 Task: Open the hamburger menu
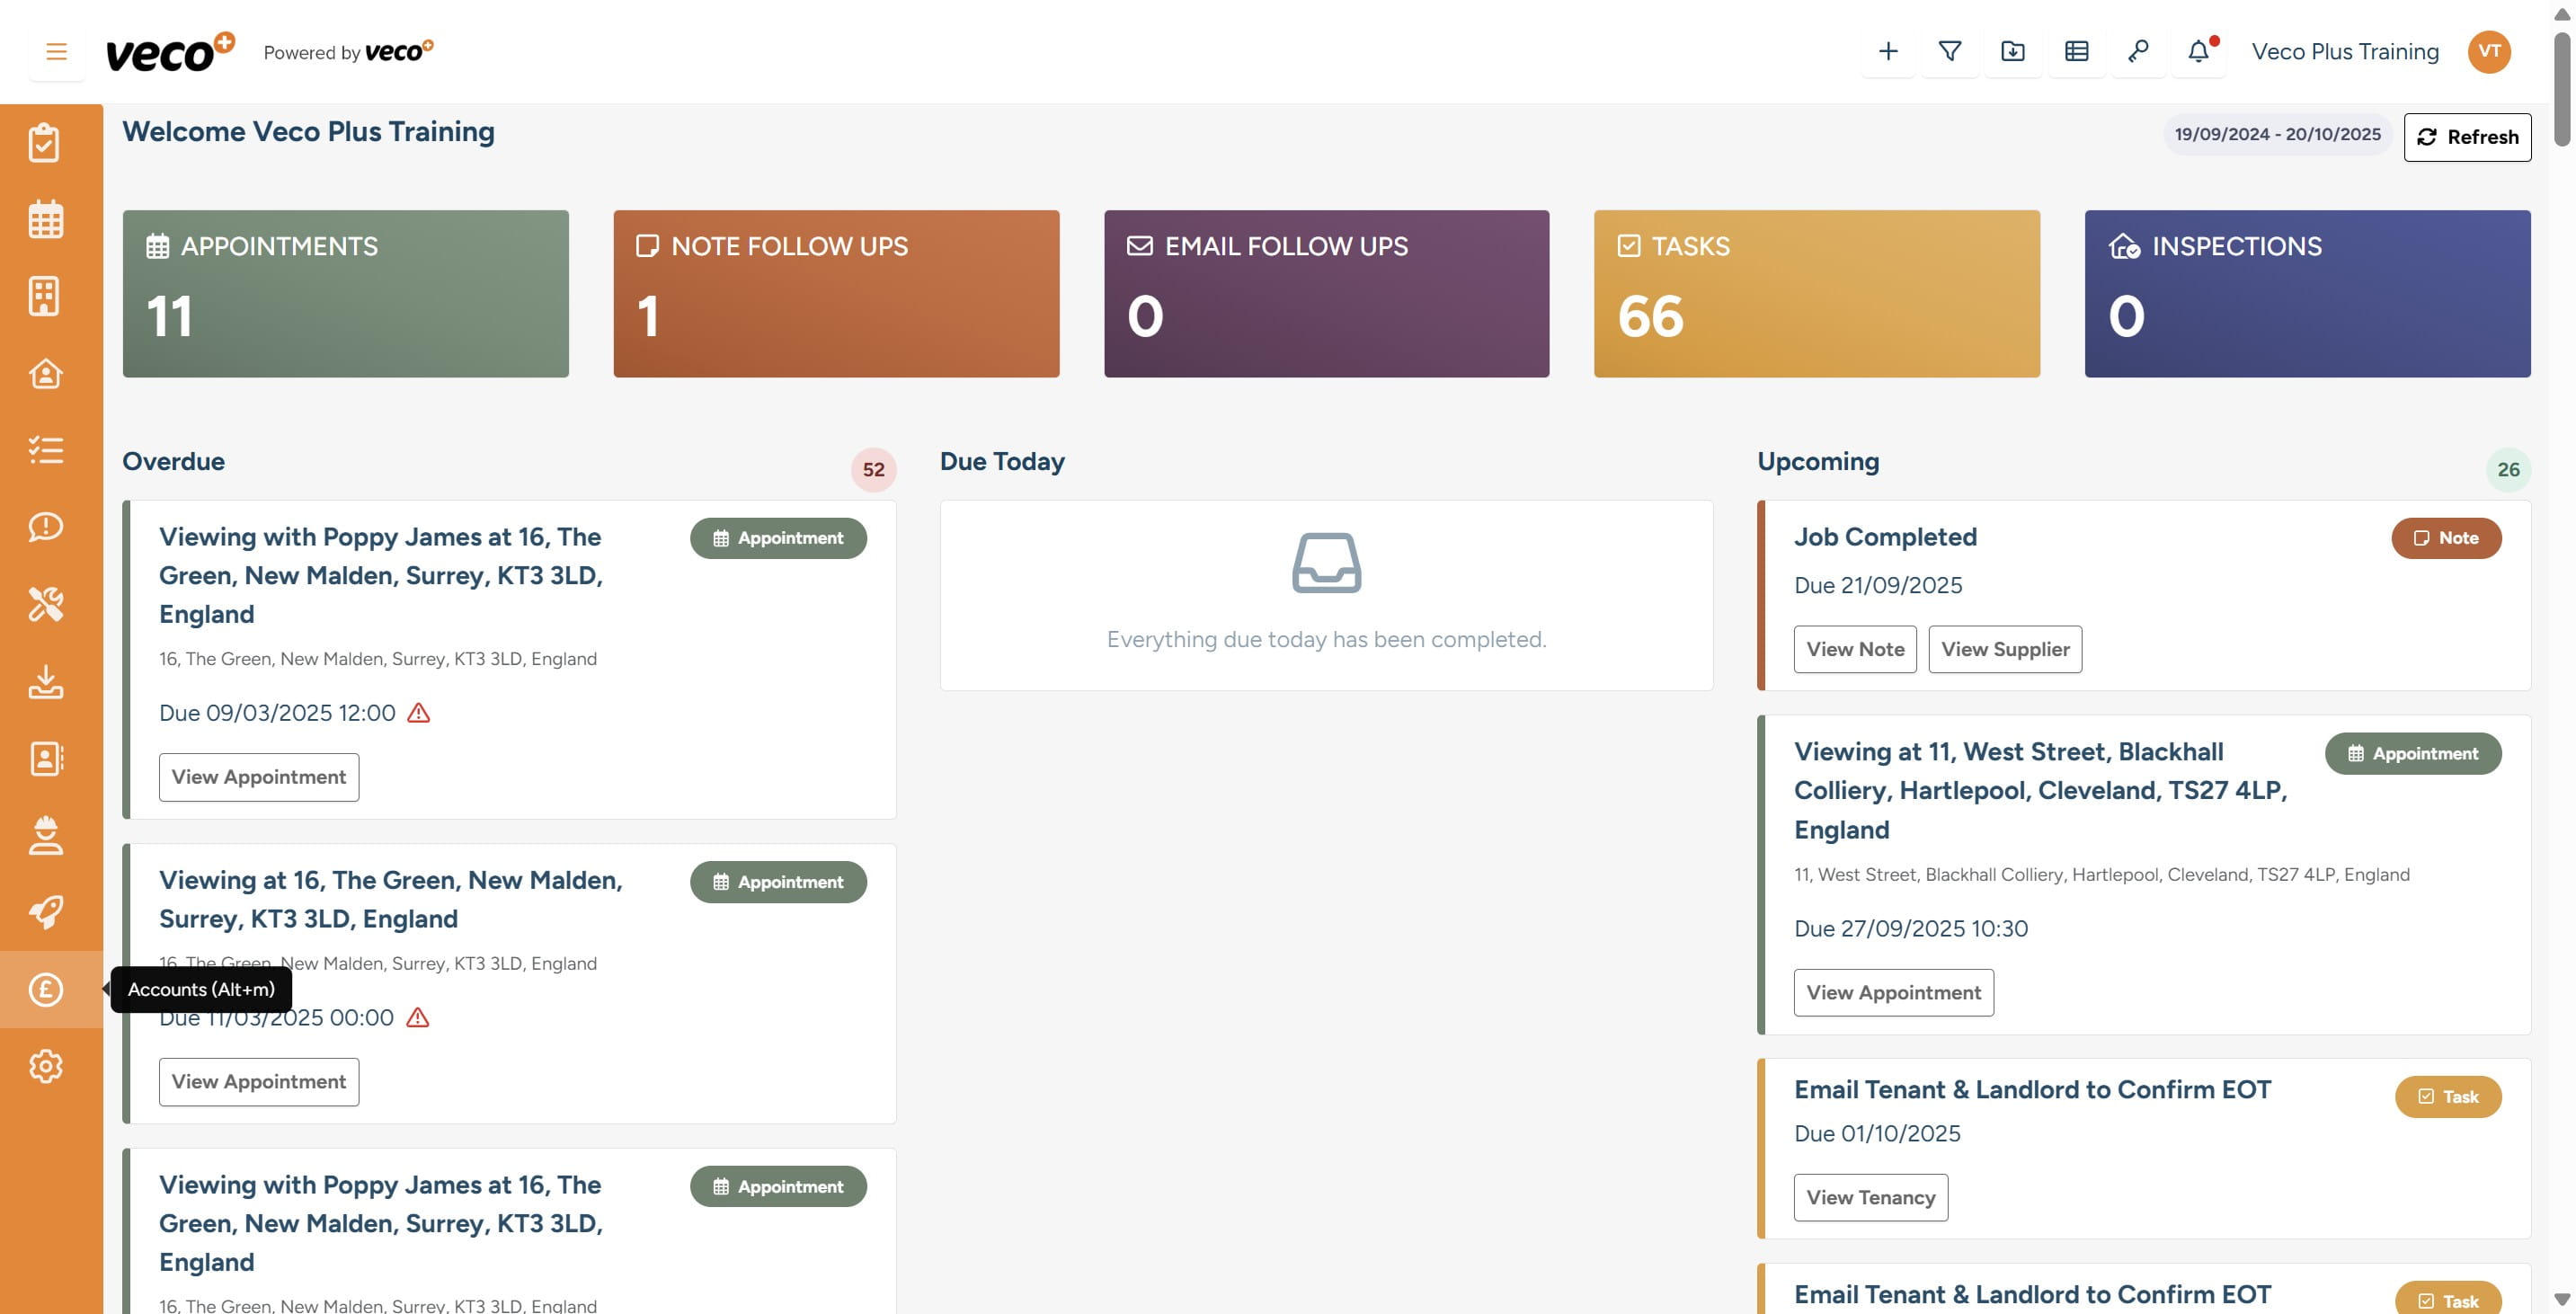[x=56, y=52]
